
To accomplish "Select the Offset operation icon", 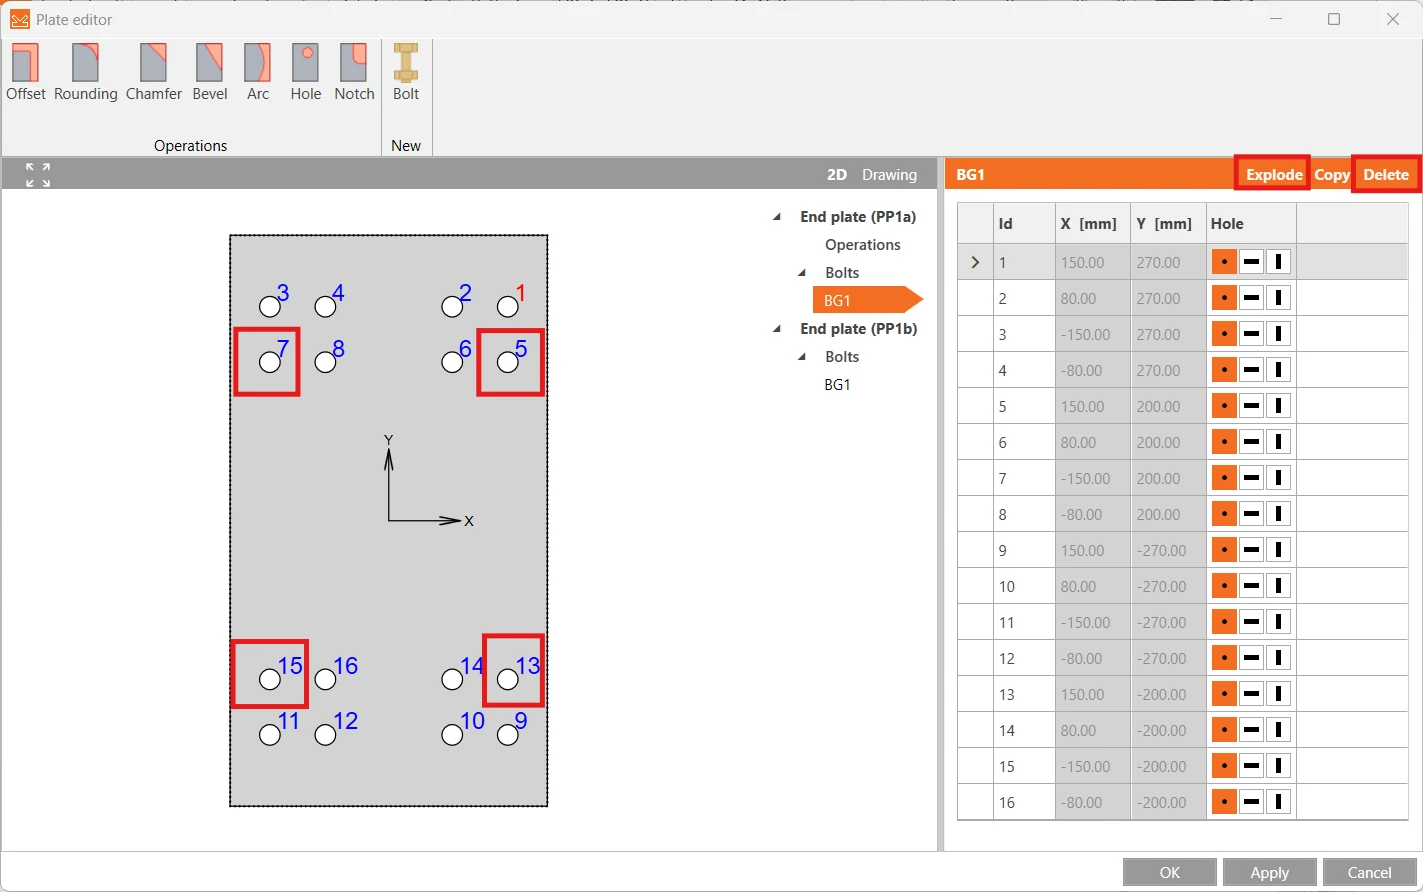I will [26, 72].
